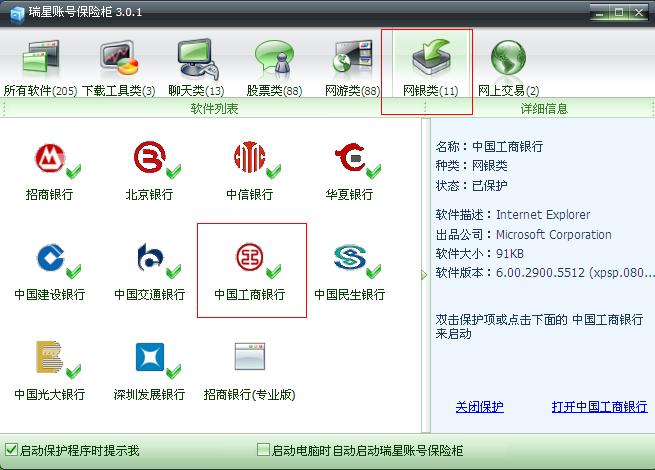Click the 打开中国工商银行 link
Image resolution: width=655 pixels, height=470 pixels.
coord(599,406)
